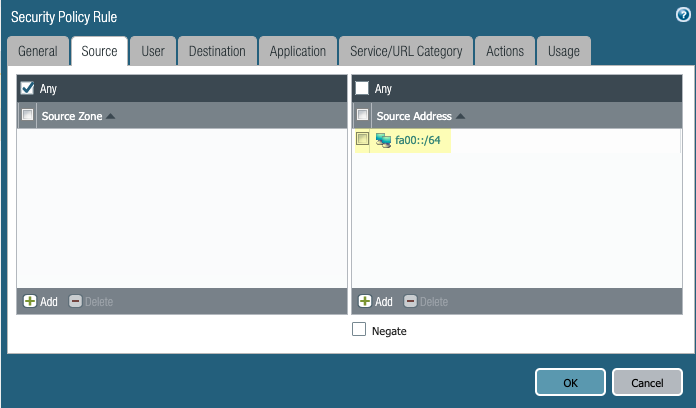Screen dimensions: 696x408
Task: Open the Actions tab
Action: [505, 51]
